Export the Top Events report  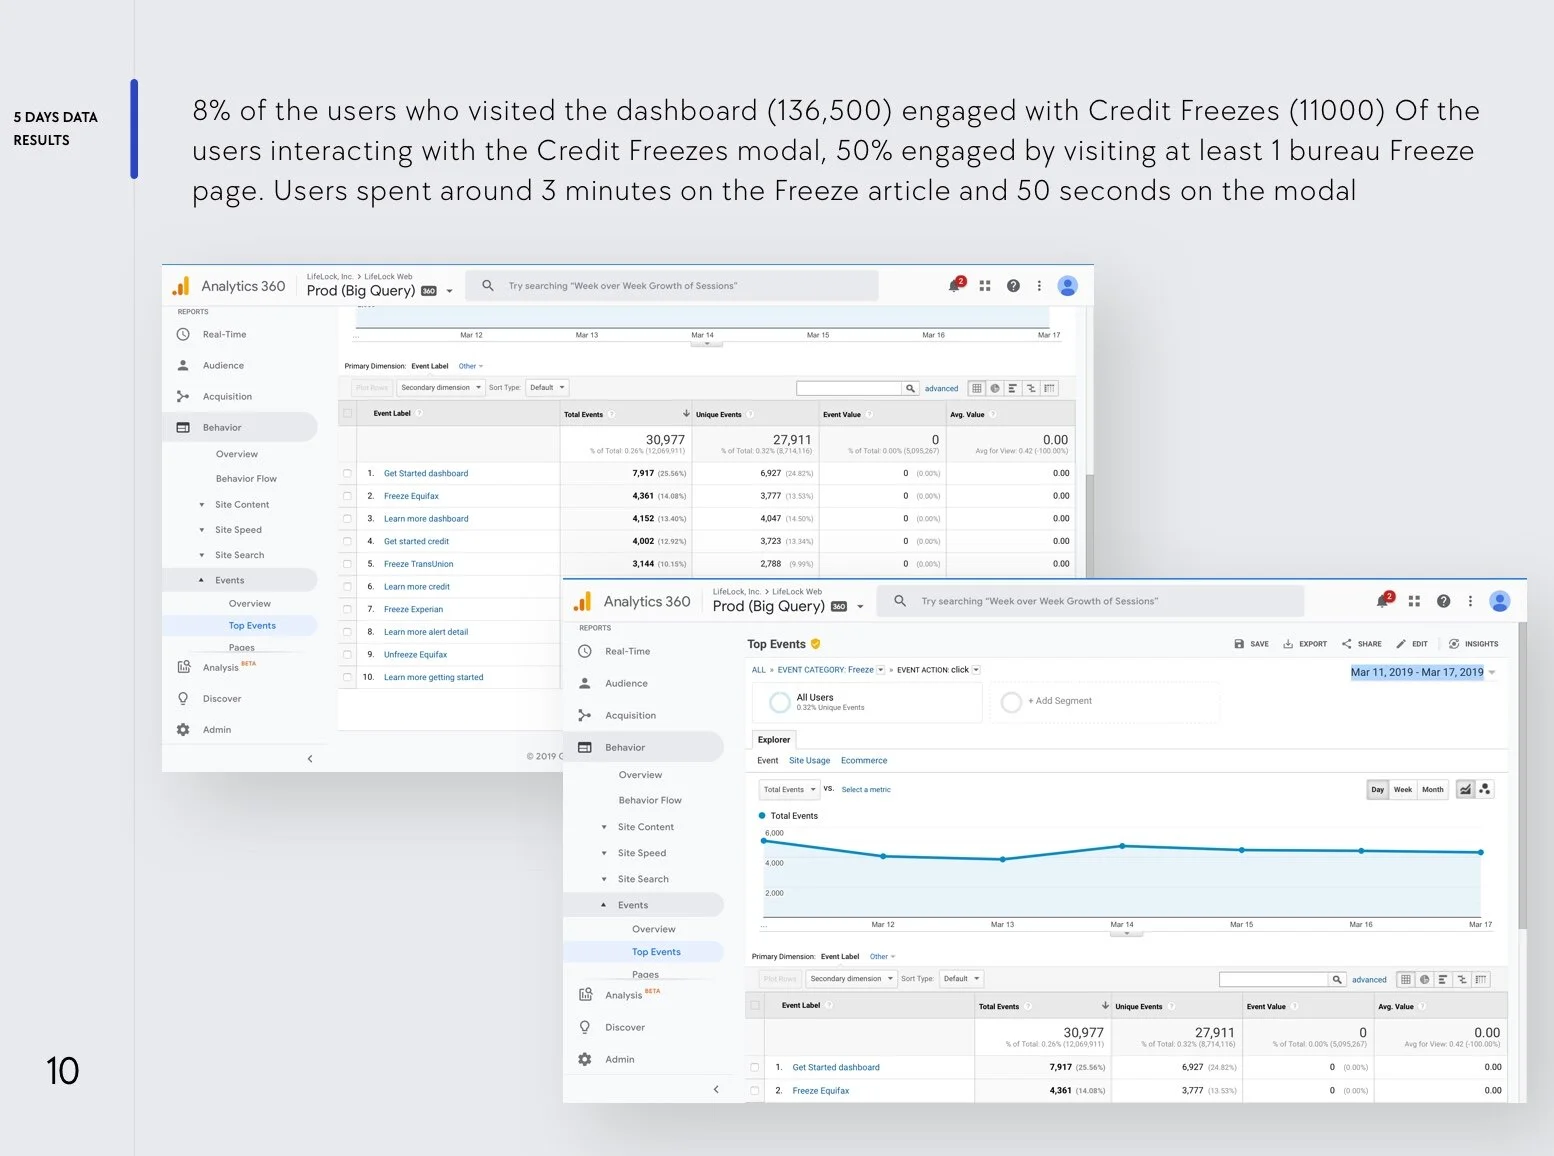(x=1305, y=644)
